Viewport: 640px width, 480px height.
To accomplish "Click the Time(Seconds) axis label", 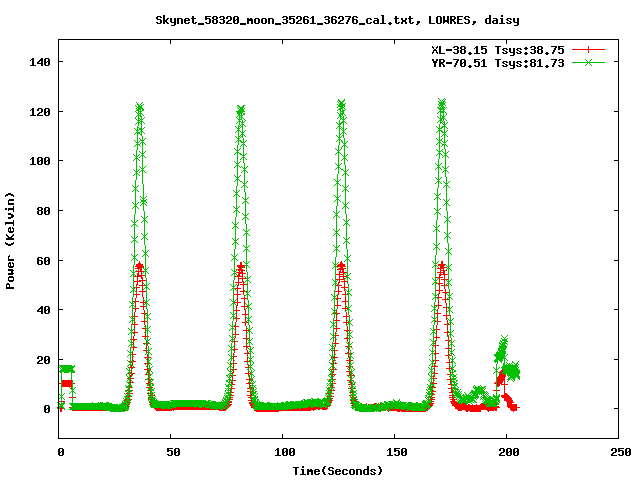I will 338,471.
